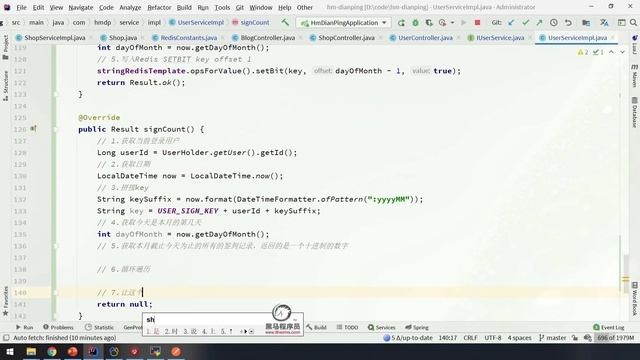This screenshot has width=640, height=360.
Task: Close the UserServiceImpl.java tab
Action: click(613, 38)
